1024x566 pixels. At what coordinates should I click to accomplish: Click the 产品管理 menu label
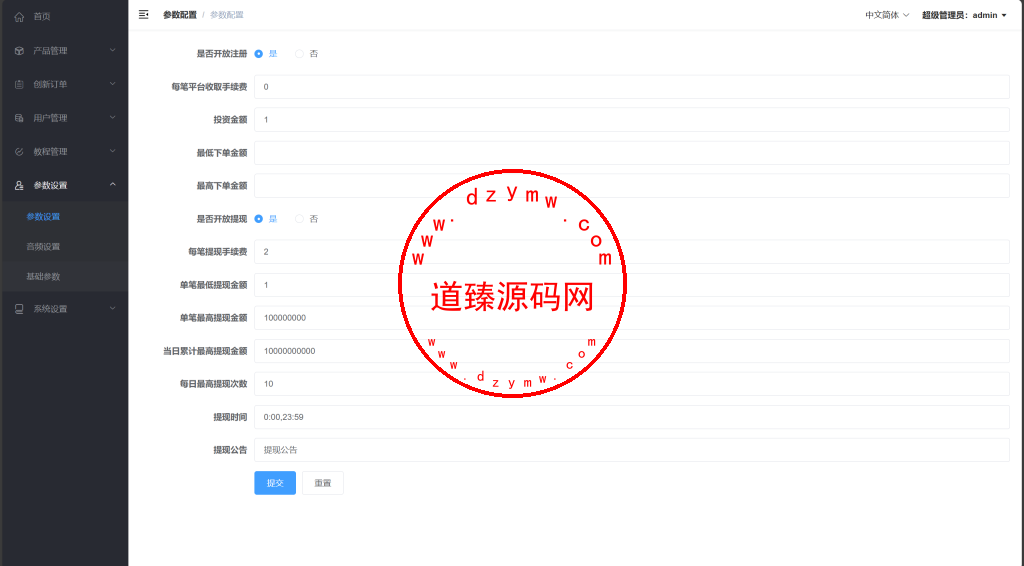pos(50,51)
